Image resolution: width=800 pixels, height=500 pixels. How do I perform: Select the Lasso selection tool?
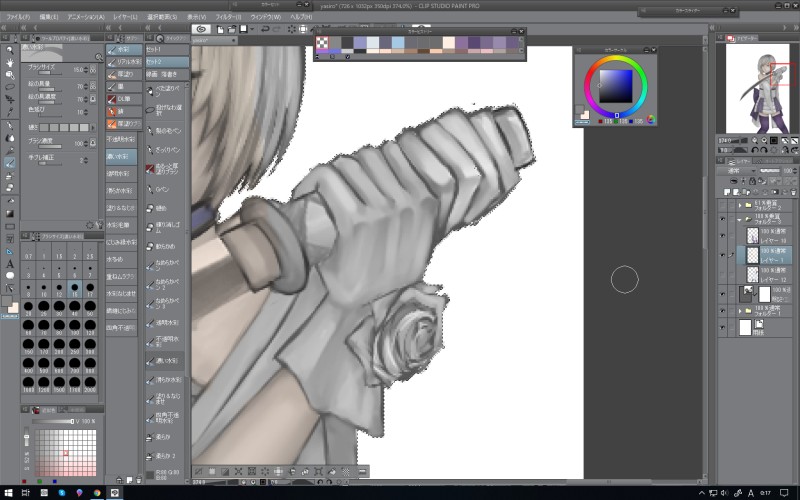pyautogui.click(x=10, y=87)
